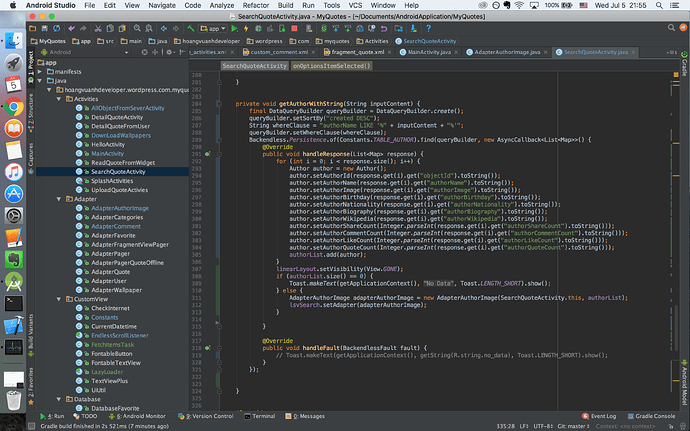This screenshot has height=431, width=690.
Task: Open the app run configuration dropdown
Action: tap(213, 28)
